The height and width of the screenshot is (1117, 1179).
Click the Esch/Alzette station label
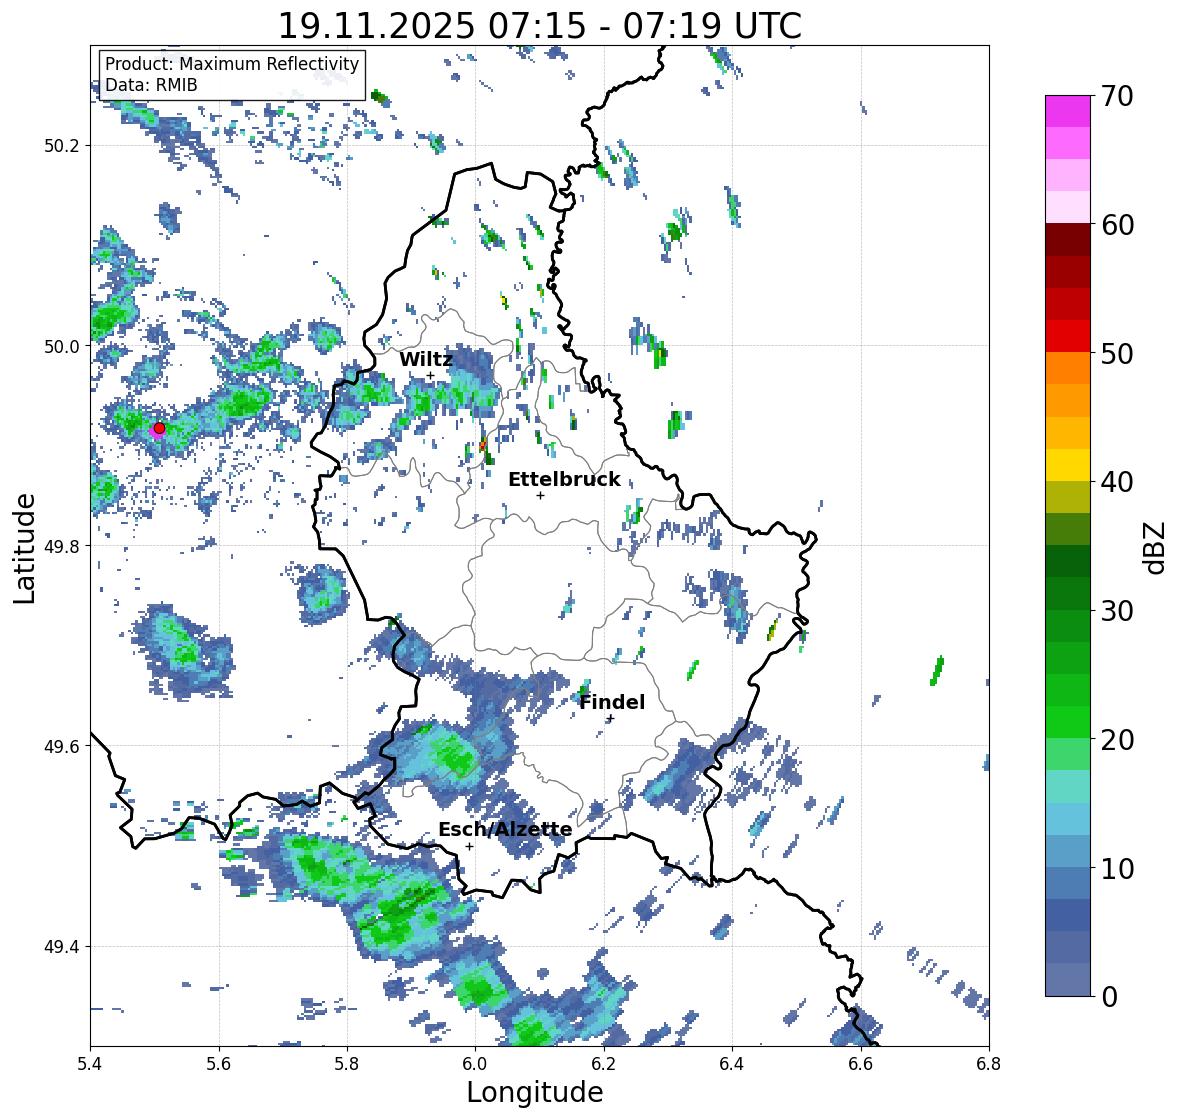[x=505, y=830]
